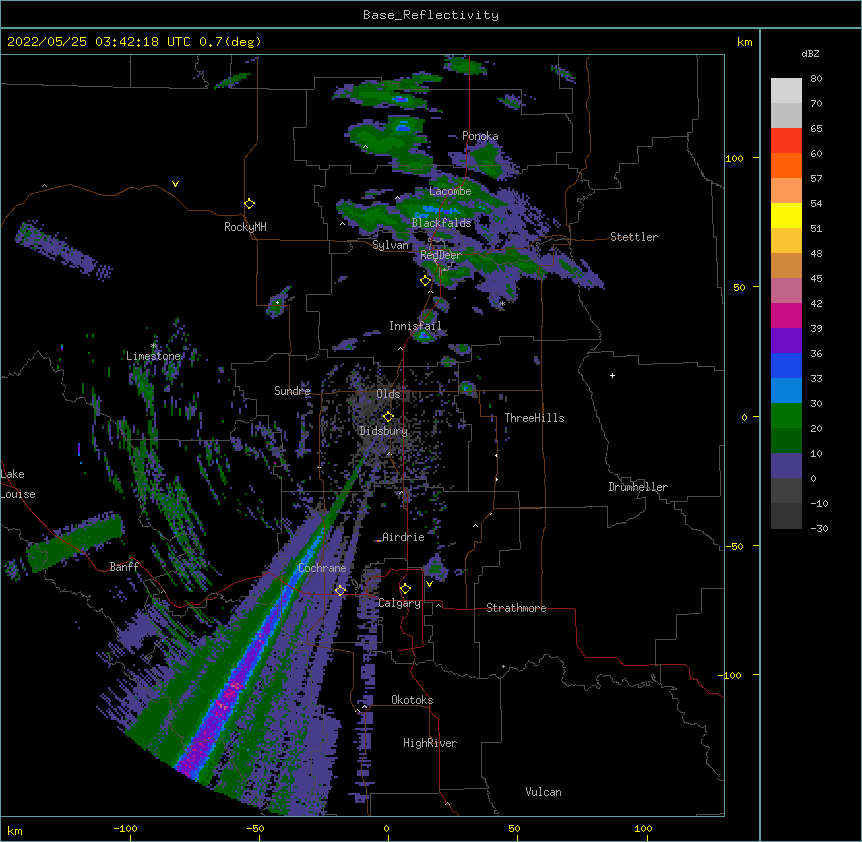
Task: Click the -50 tick on the bottom axis
Action: coord(255,828)
